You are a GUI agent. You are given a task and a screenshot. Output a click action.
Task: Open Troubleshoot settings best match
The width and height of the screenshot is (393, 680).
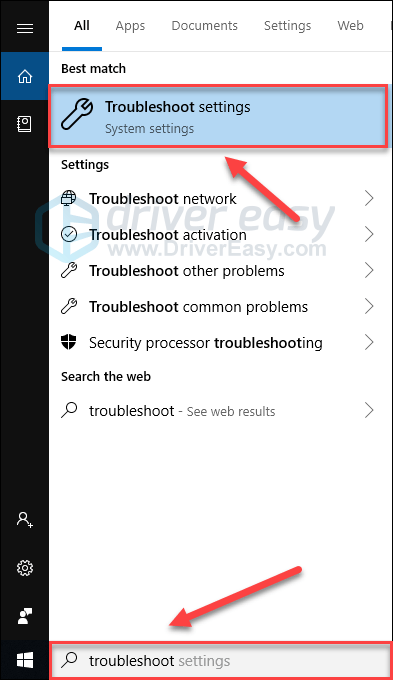click(x=217, y=116)
